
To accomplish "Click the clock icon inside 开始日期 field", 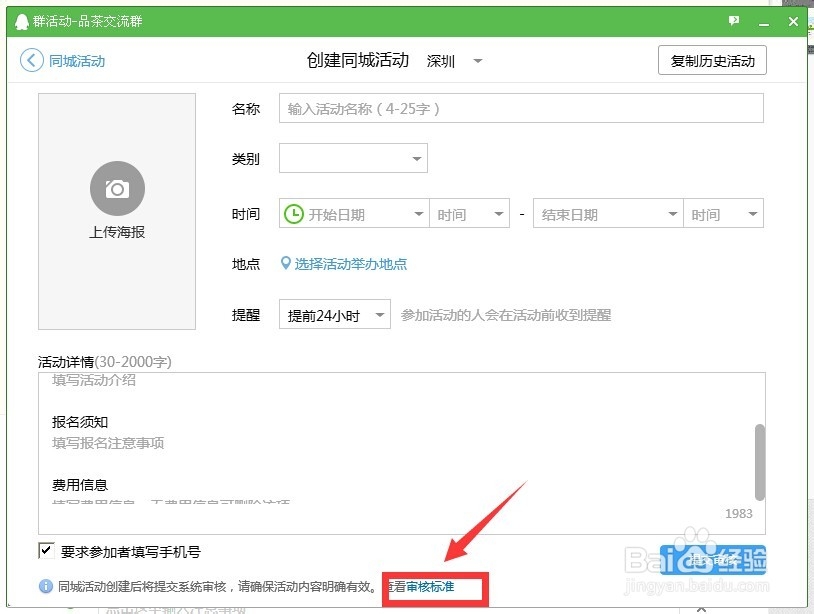I will [294, 213].
